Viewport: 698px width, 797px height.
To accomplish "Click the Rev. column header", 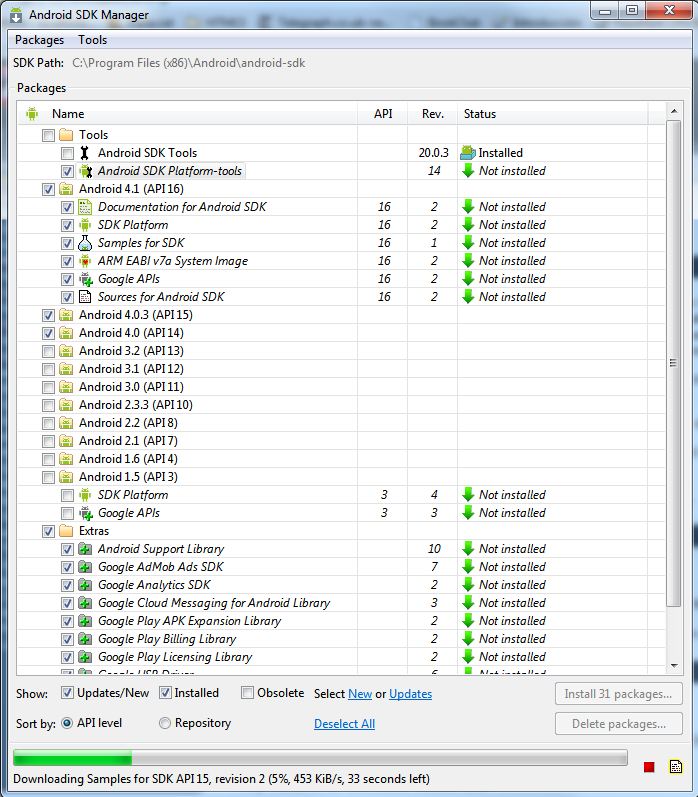I will [x=433, y=114].
